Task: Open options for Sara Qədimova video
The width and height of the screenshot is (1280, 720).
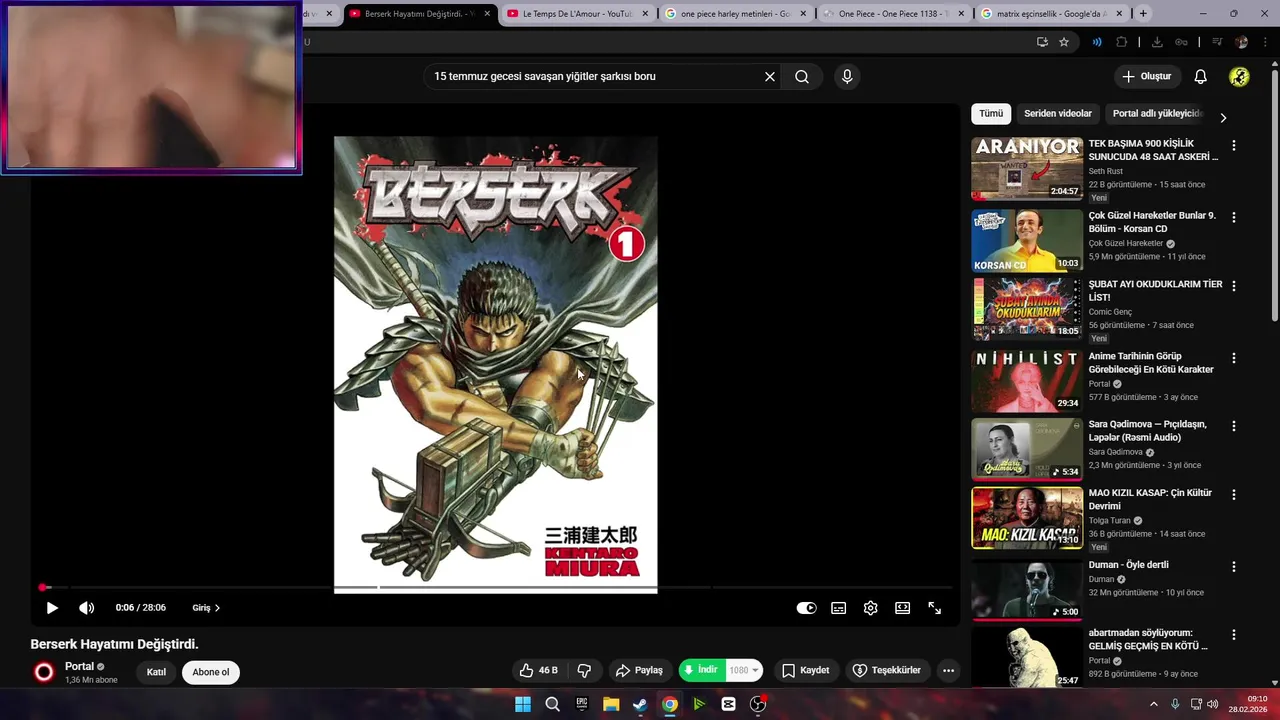Action: pyautogui.click(x=1233, y=426)
